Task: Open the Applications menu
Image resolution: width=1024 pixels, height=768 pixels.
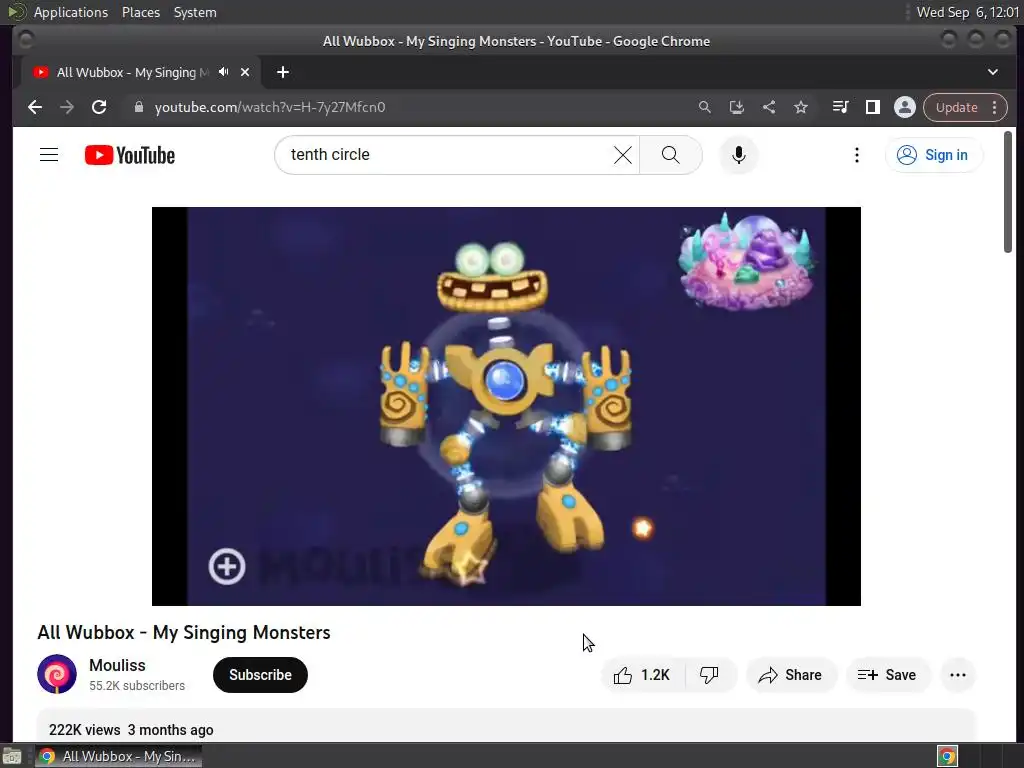Action: click(x=71, y=12)
